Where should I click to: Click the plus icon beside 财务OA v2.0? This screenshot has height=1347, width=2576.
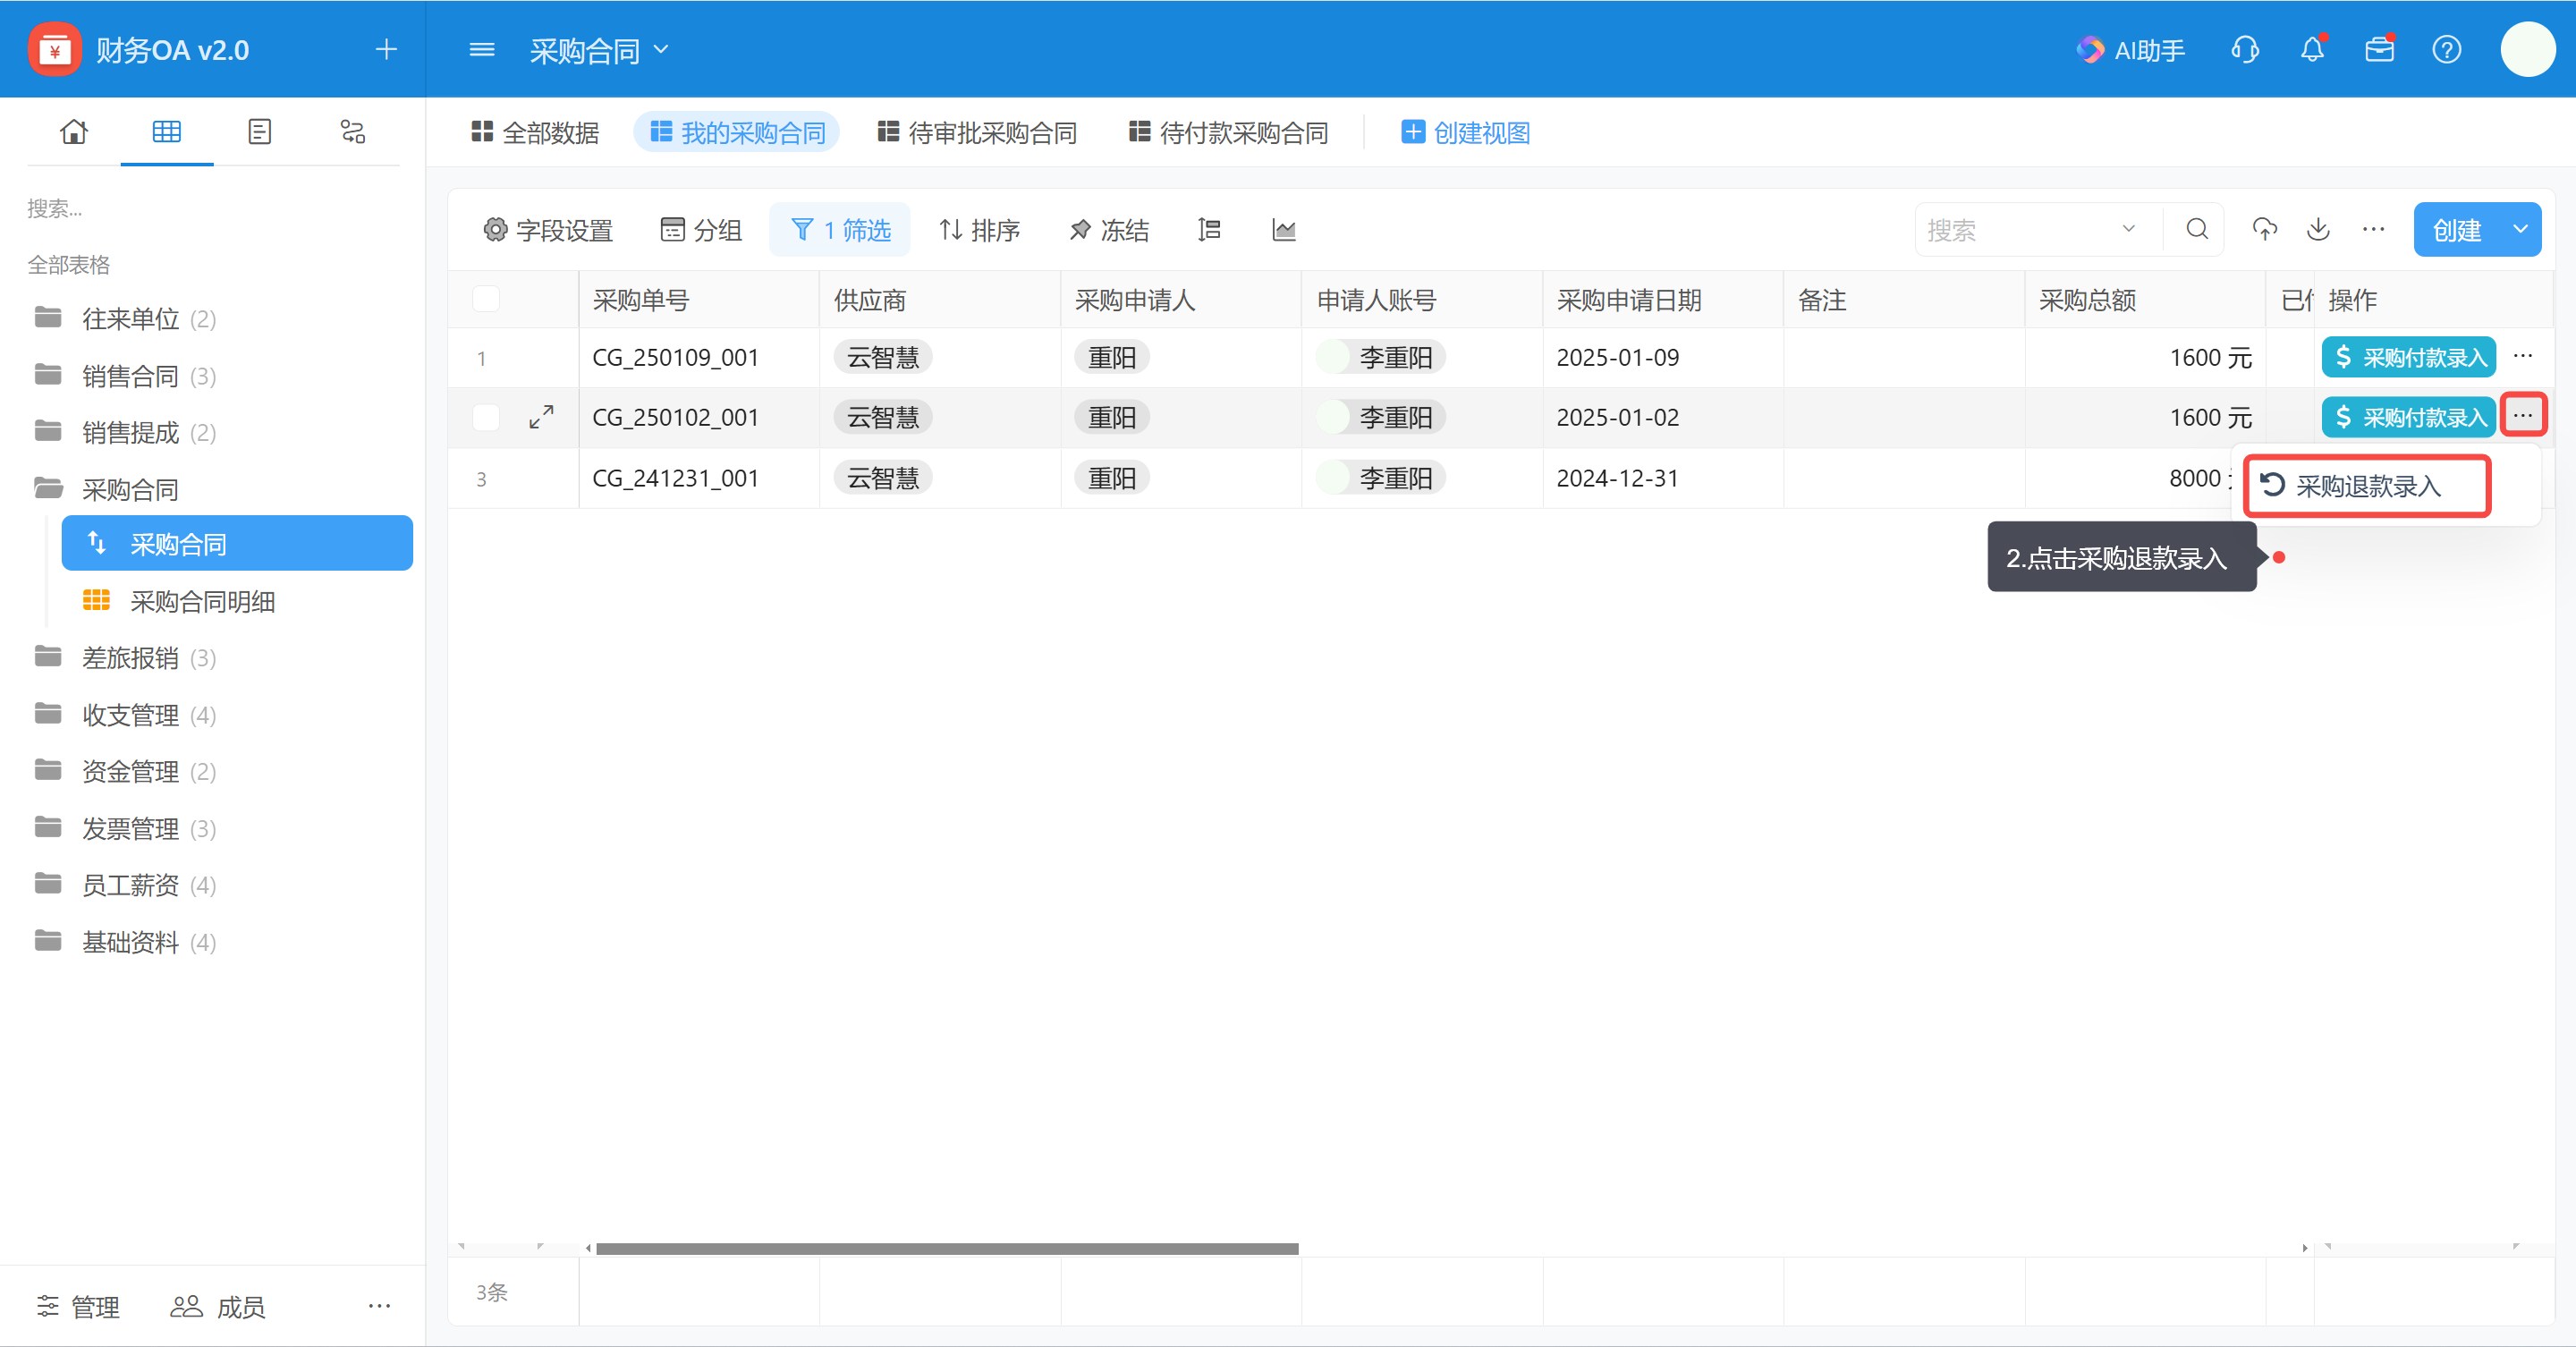(386, 49)
